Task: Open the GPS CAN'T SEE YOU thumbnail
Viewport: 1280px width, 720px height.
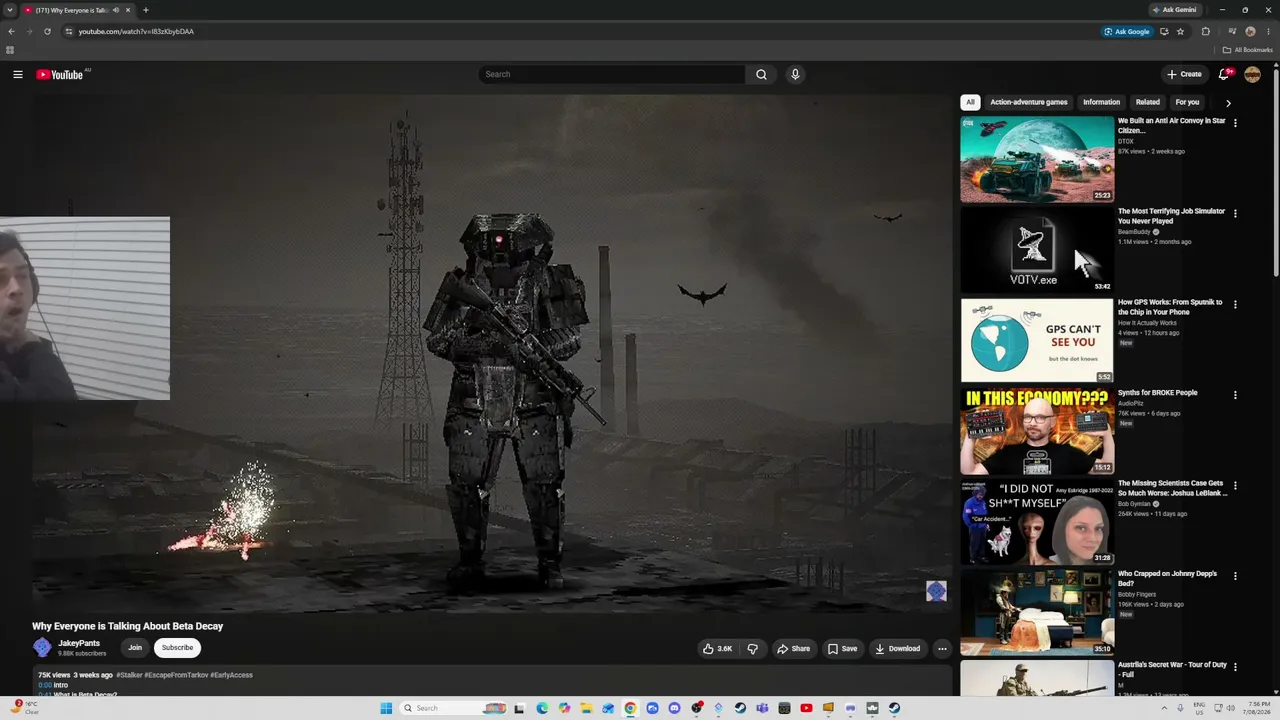Action: coord(1037,340)
